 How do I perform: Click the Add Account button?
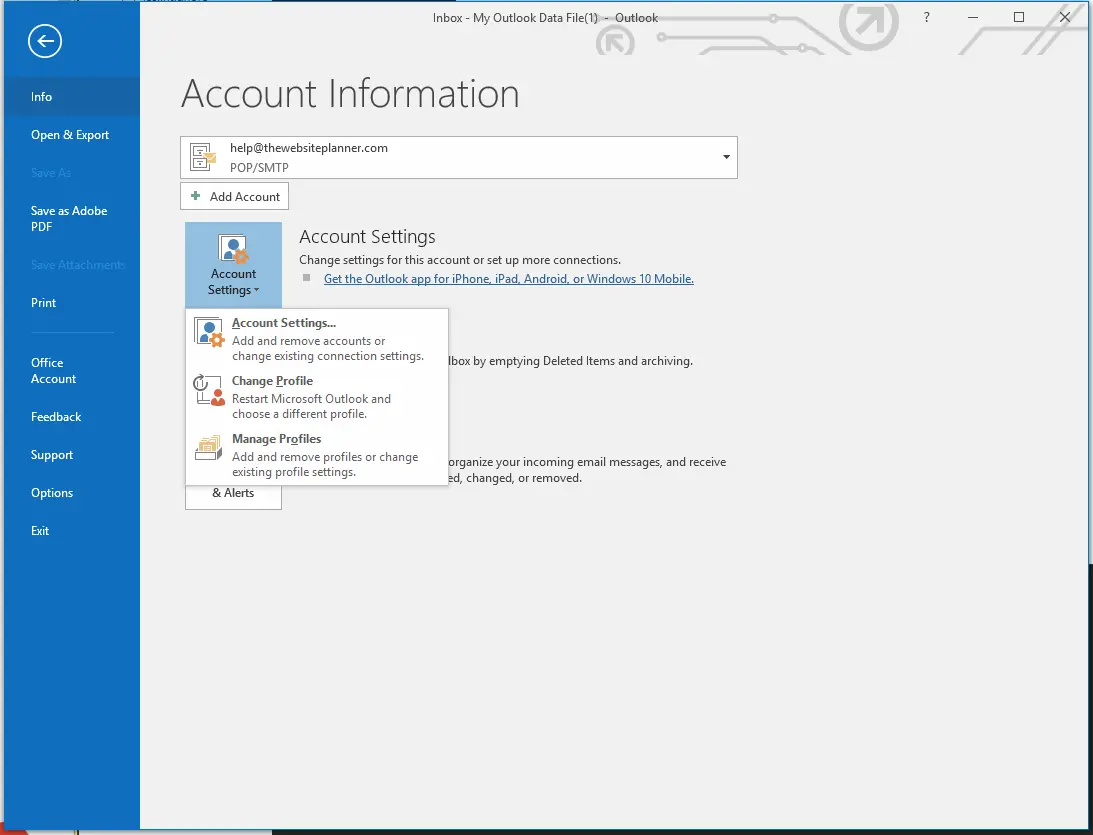pos(234,196)
